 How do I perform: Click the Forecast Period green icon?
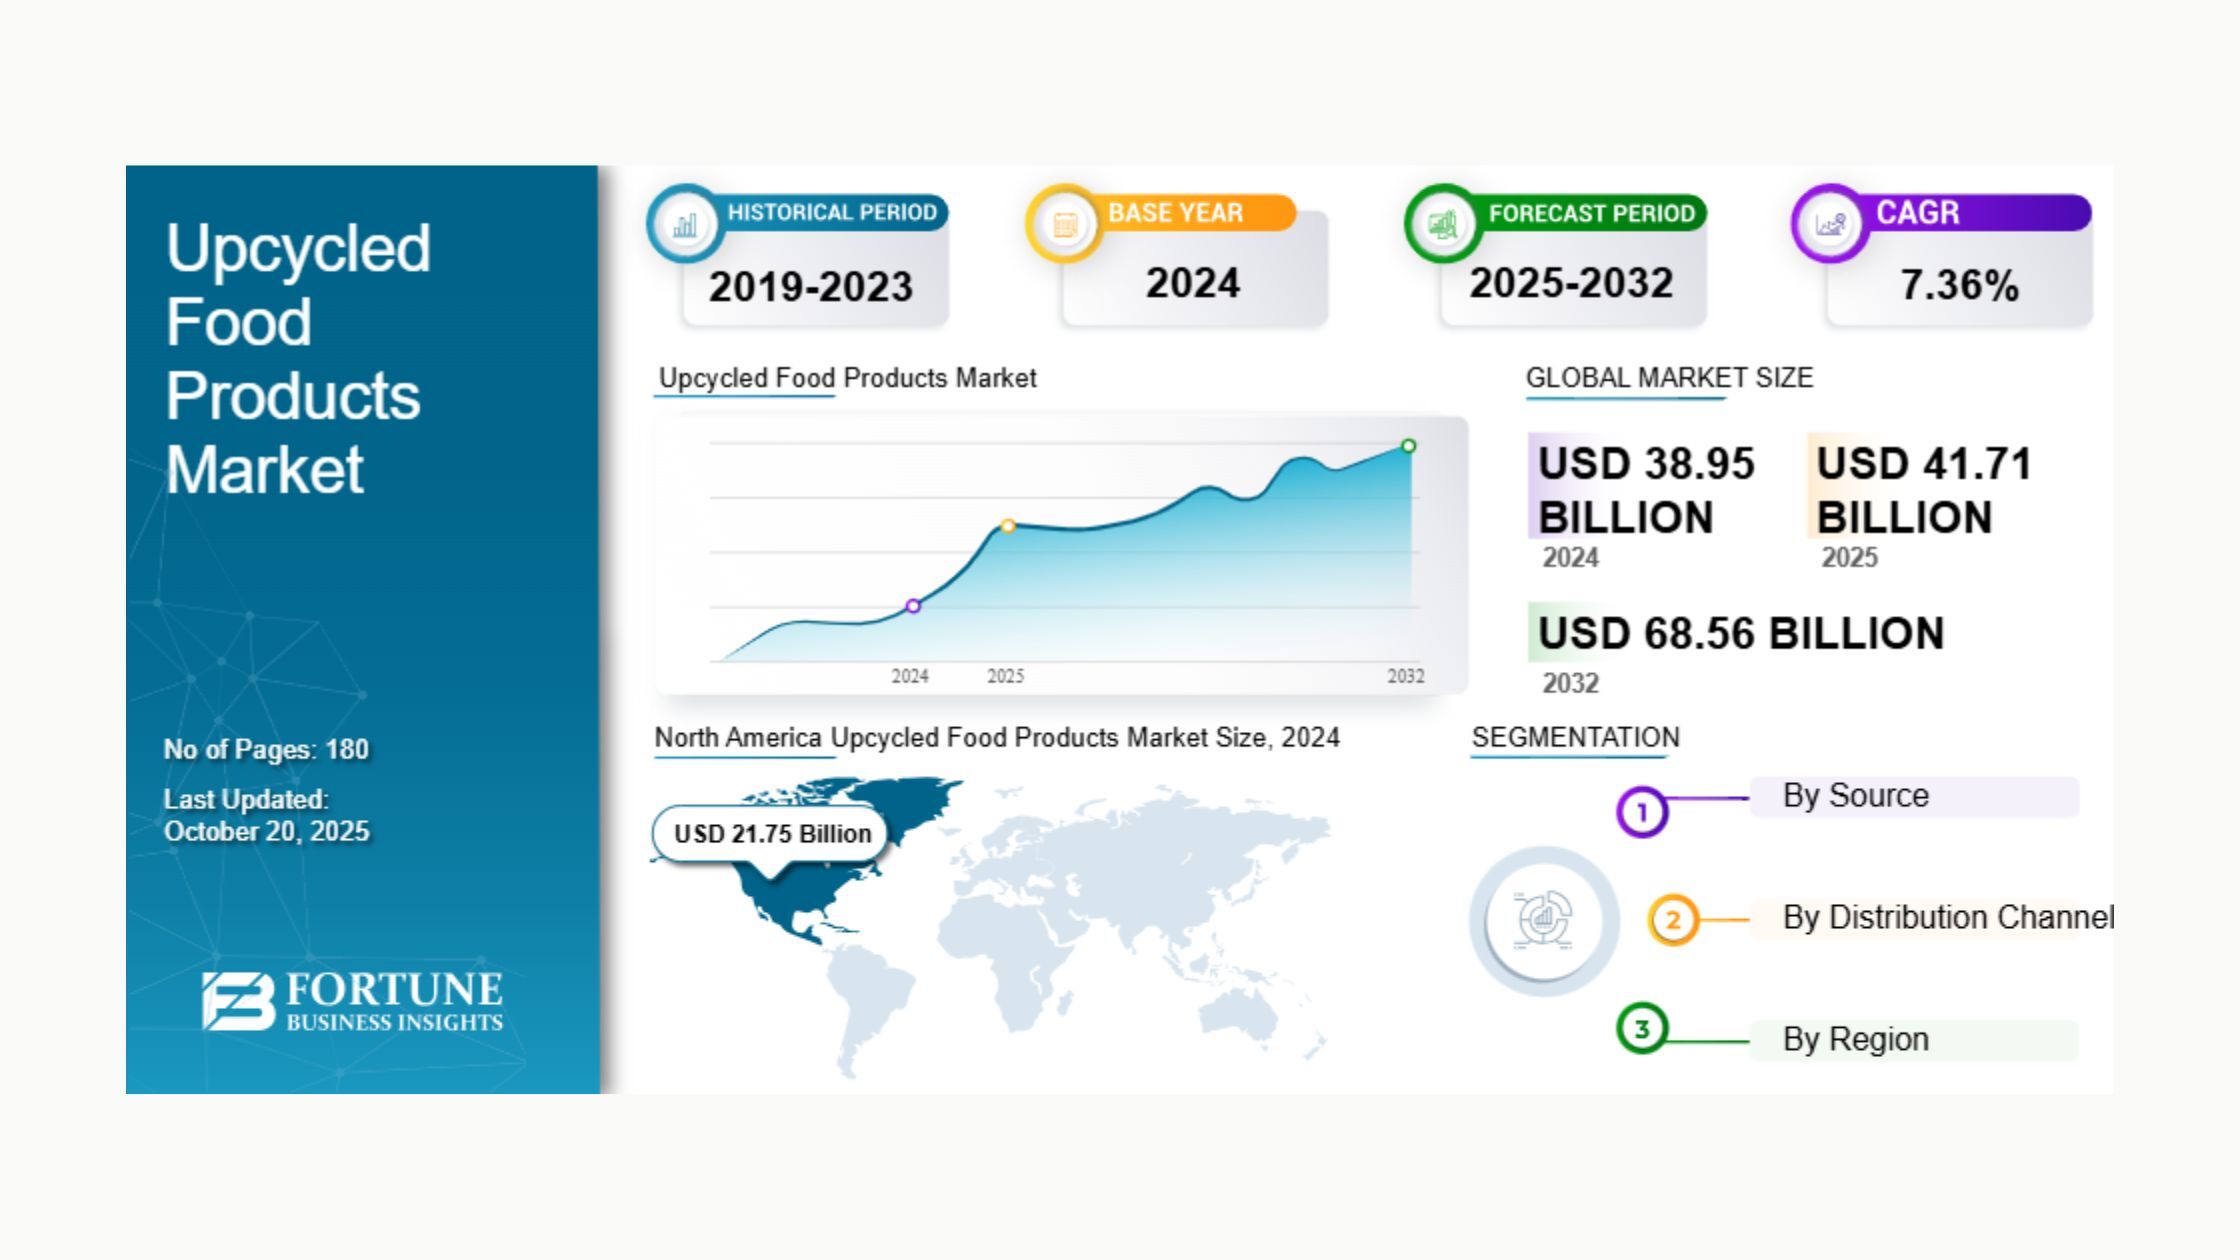[1442, 224]
